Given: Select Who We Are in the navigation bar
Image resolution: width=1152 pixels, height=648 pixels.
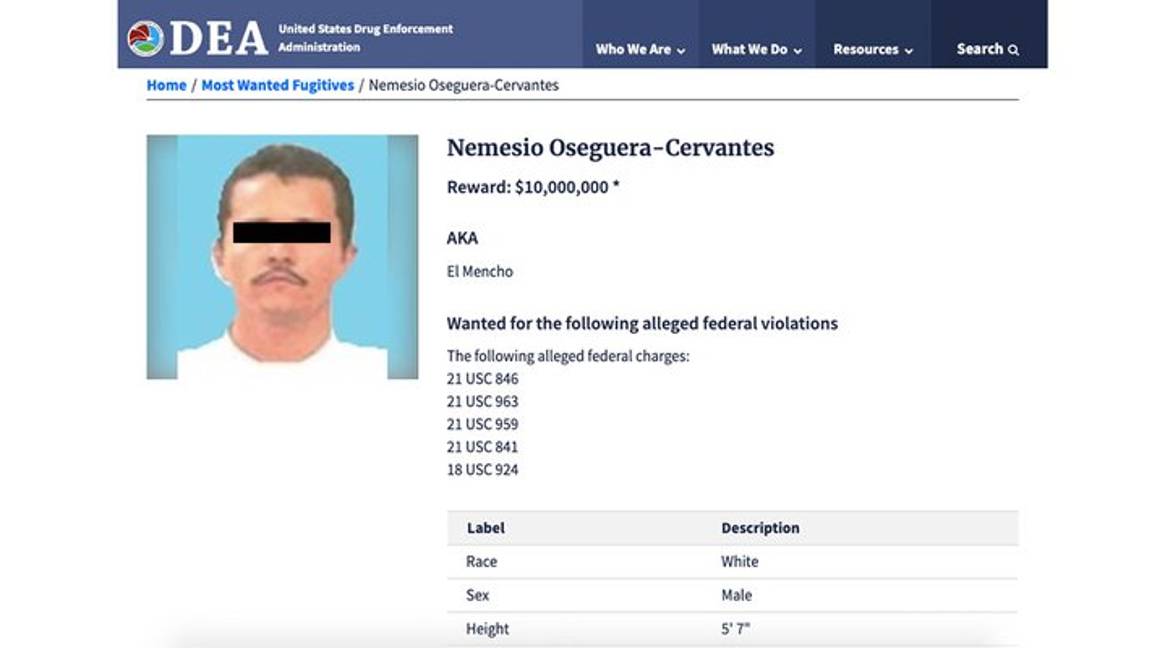Looking at the screenshot, I should point(632,48).
